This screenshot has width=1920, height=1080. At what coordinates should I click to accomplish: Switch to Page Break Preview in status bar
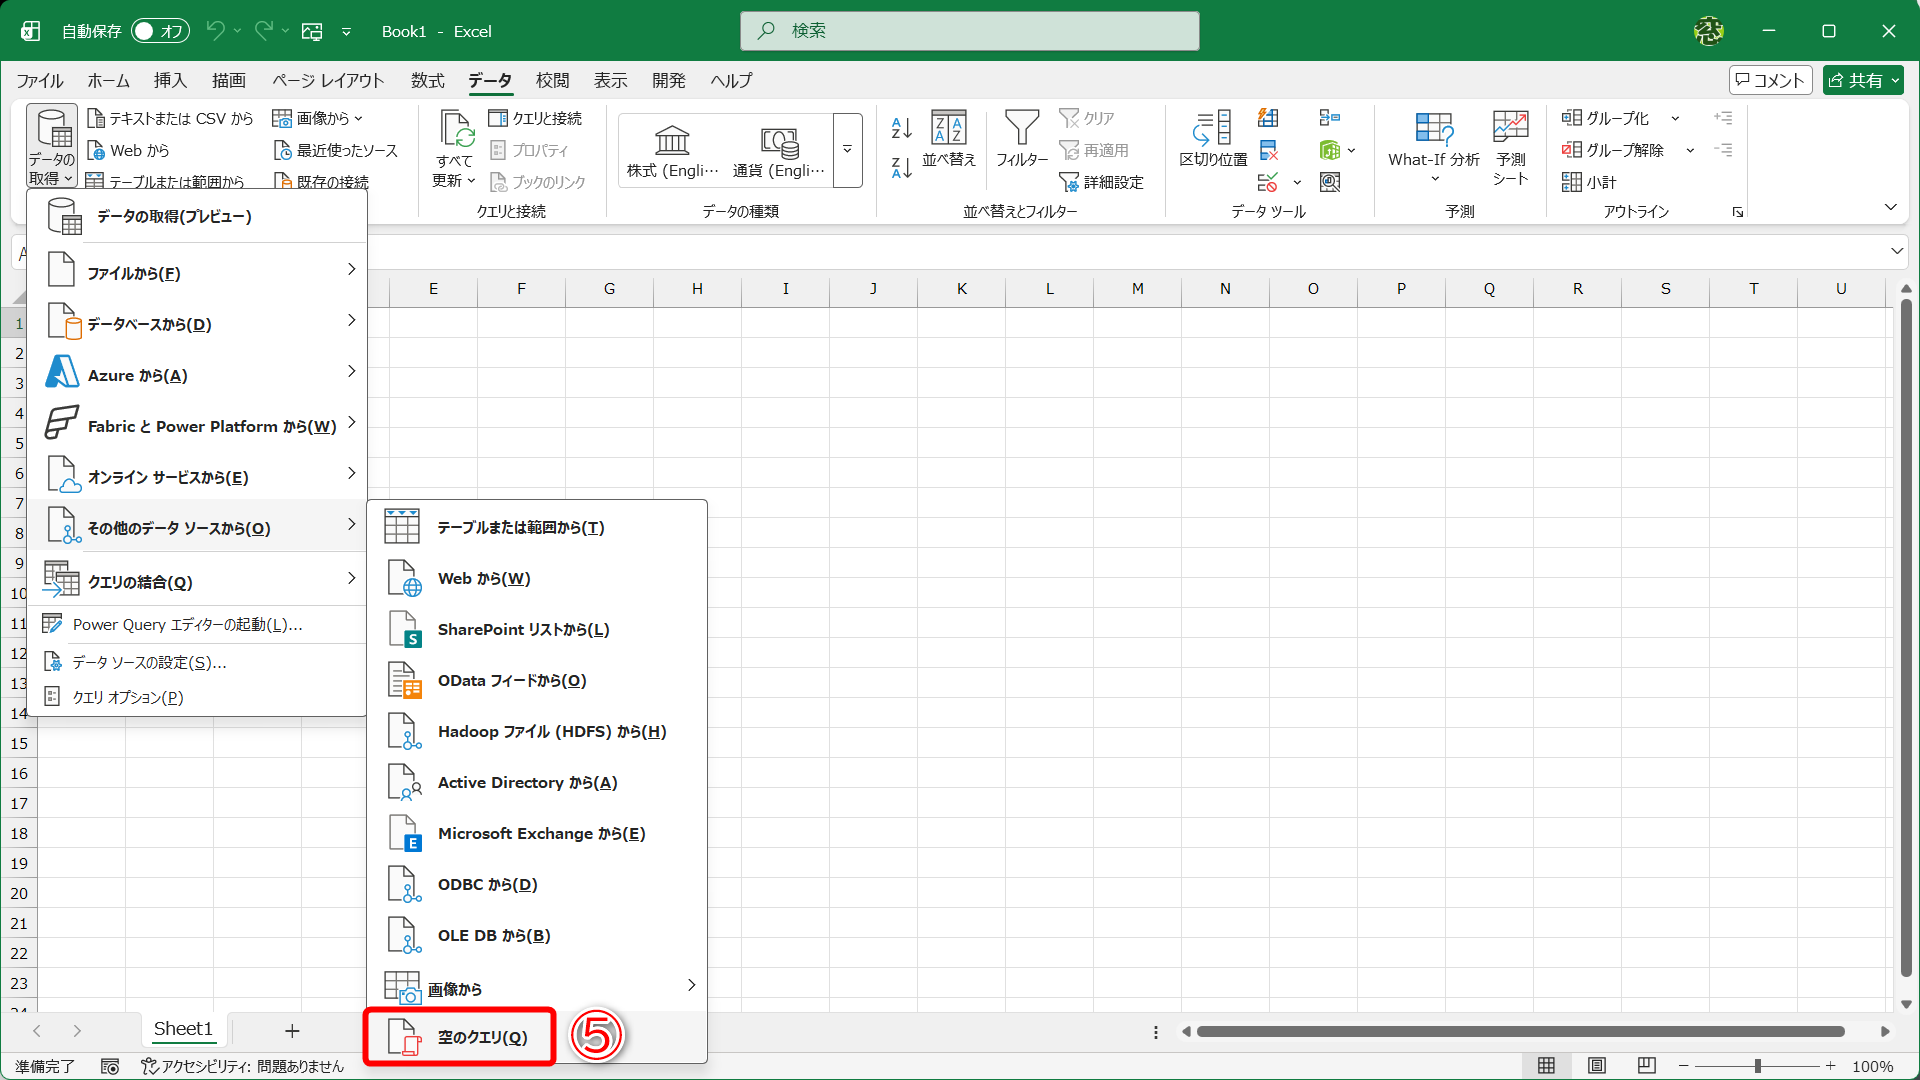(x=1647, y=1066)
